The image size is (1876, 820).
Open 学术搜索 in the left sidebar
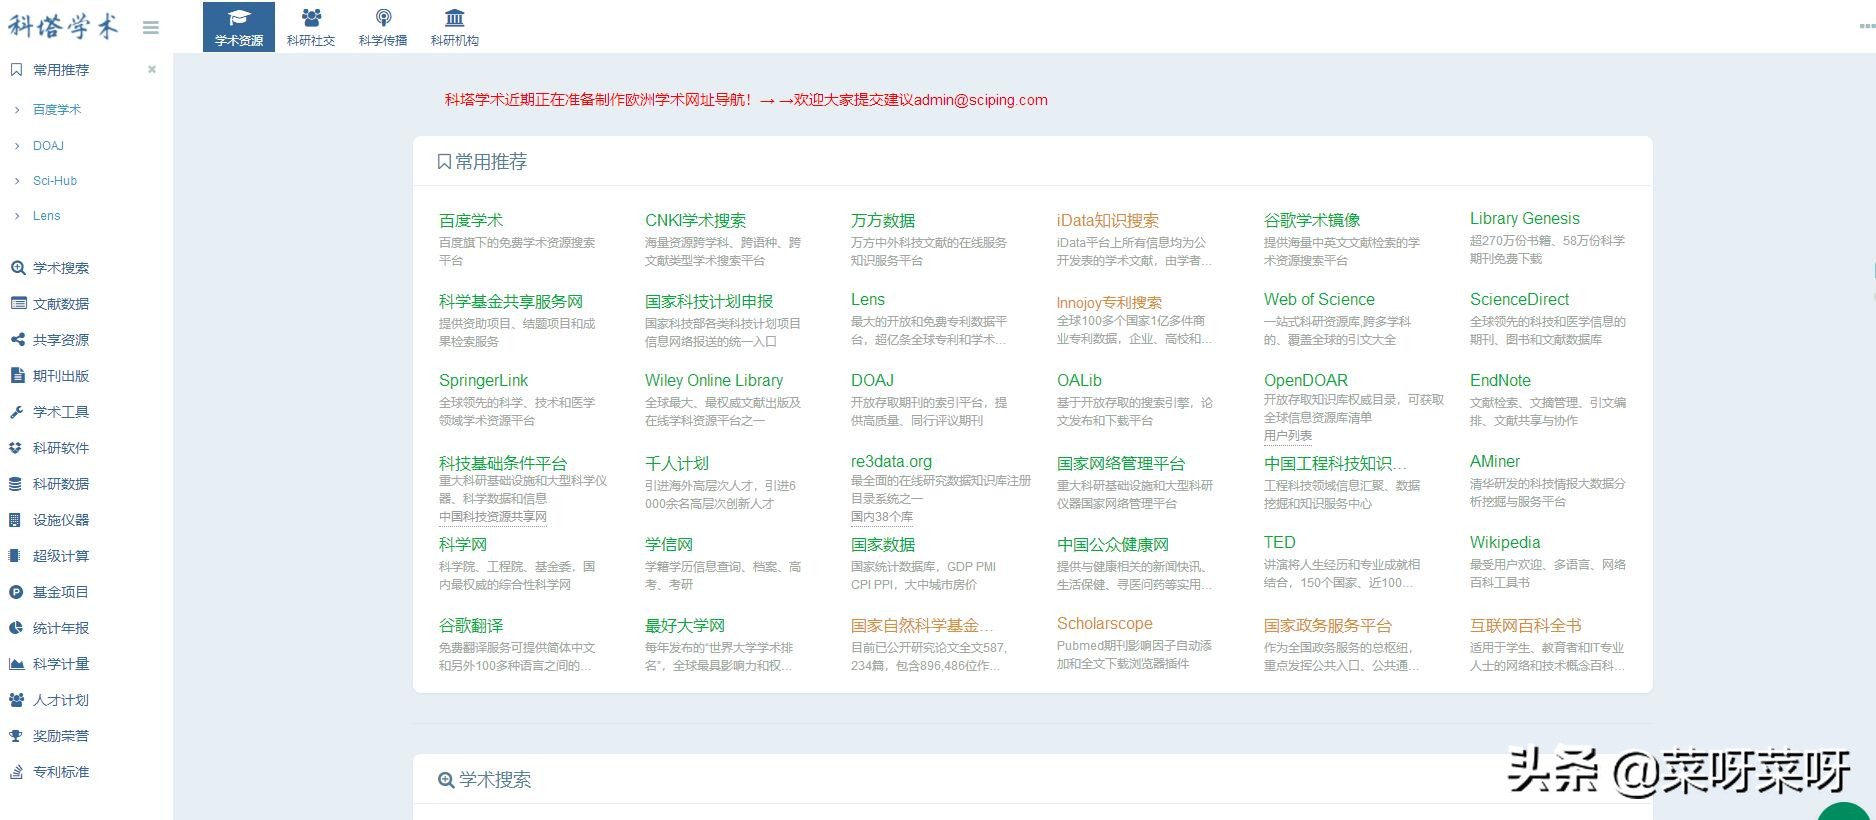(x=61, y=268)
